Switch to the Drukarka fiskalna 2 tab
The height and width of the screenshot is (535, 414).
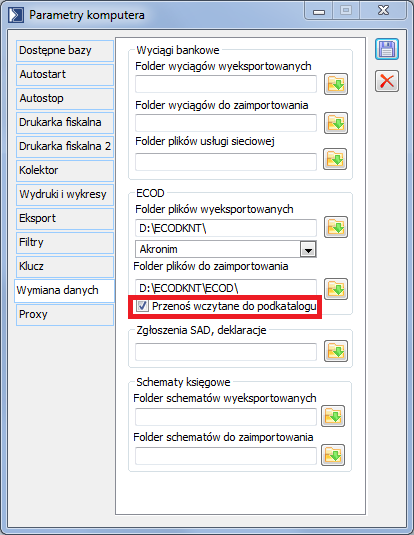[65, 147]
